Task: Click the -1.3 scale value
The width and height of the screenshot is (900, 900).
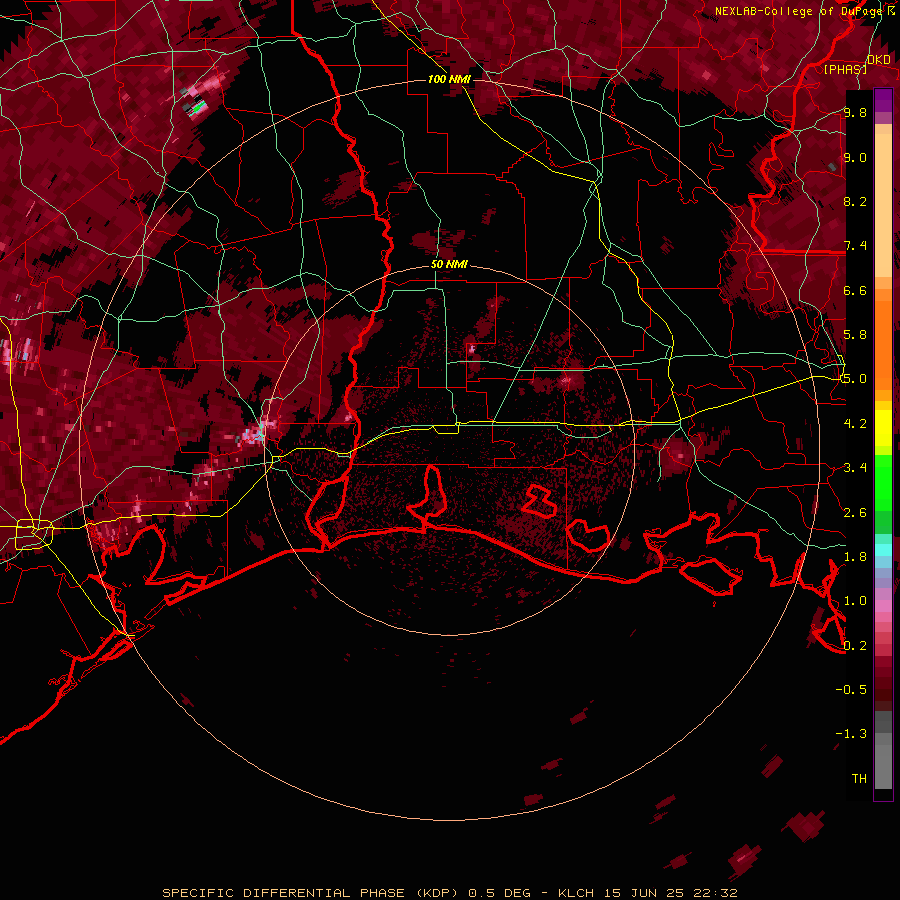Action: (x=851, y=734)
